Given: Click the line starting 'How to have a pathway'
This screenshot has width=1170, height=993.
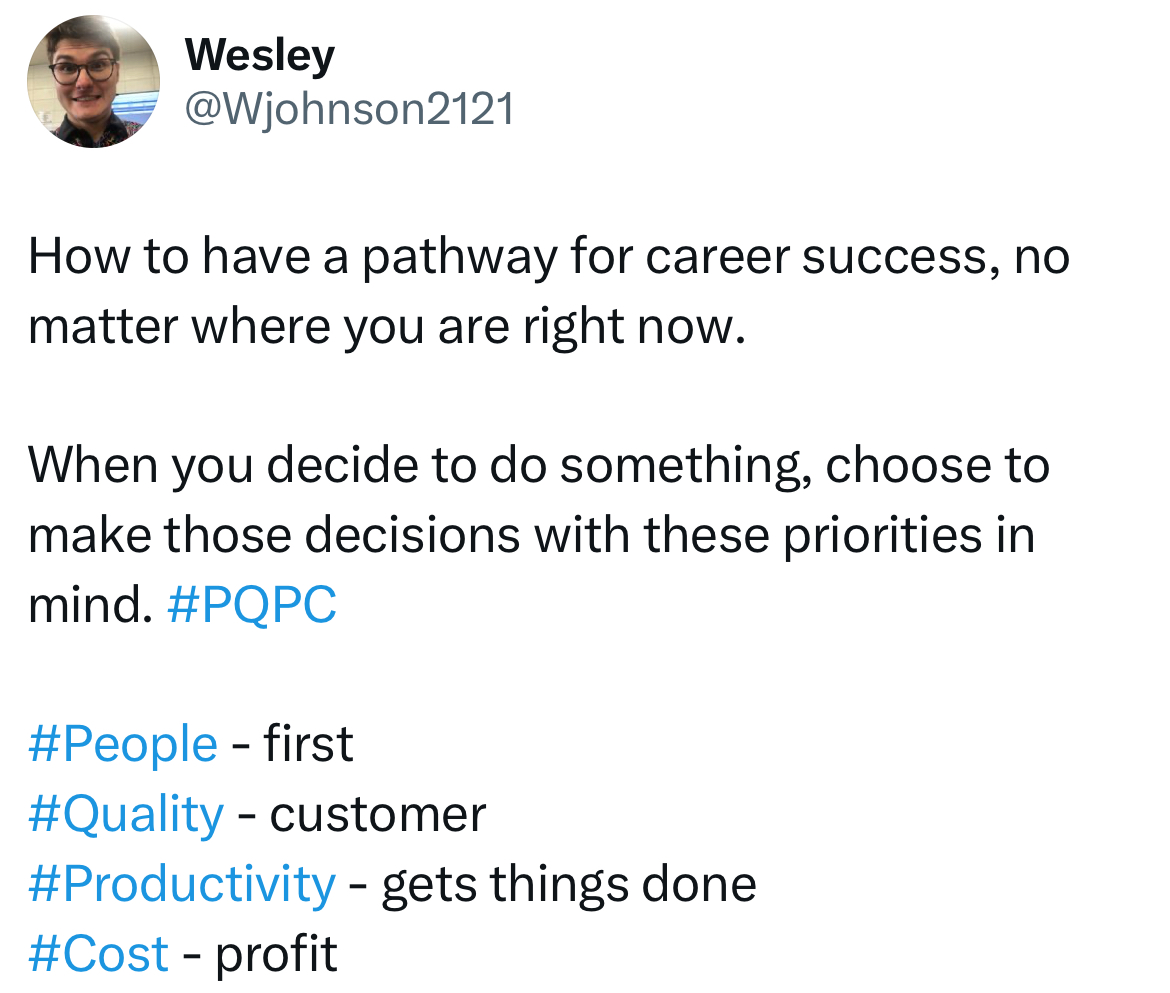Looking at the screenshot, I should click(549, 257).
